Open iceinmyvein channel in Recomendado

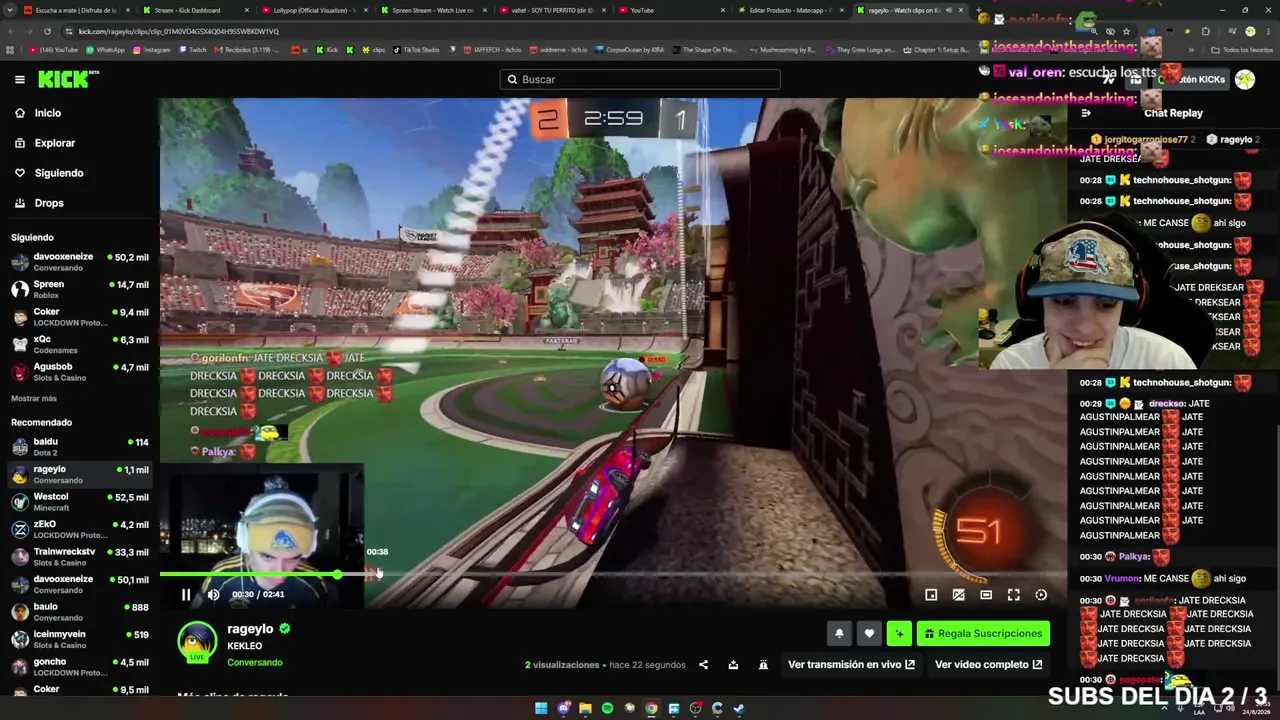point(80,639)
